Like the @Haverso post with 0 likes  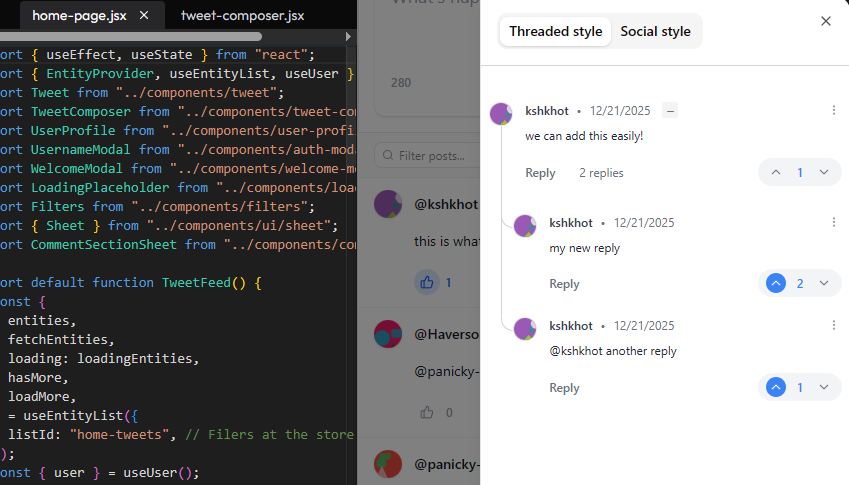click(x=427, y=412)
